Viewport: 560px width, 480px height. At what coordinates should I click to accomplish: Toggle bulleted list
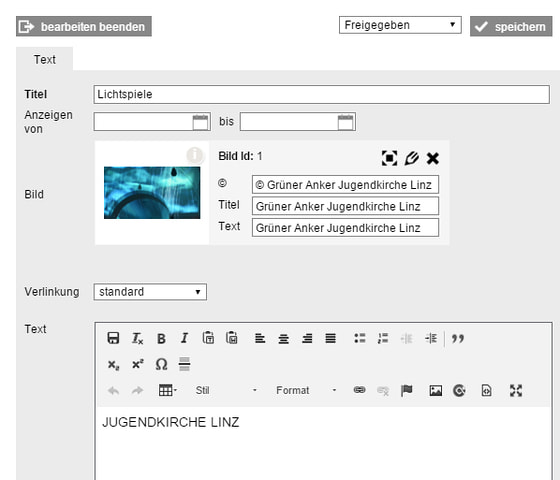(360, 338)
